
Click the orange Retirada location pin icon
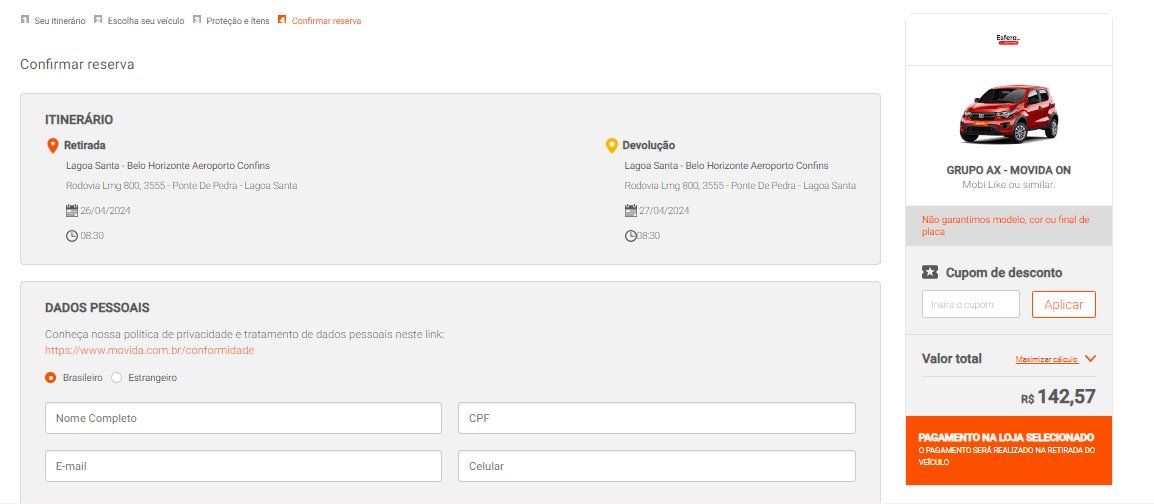[52, 146]
